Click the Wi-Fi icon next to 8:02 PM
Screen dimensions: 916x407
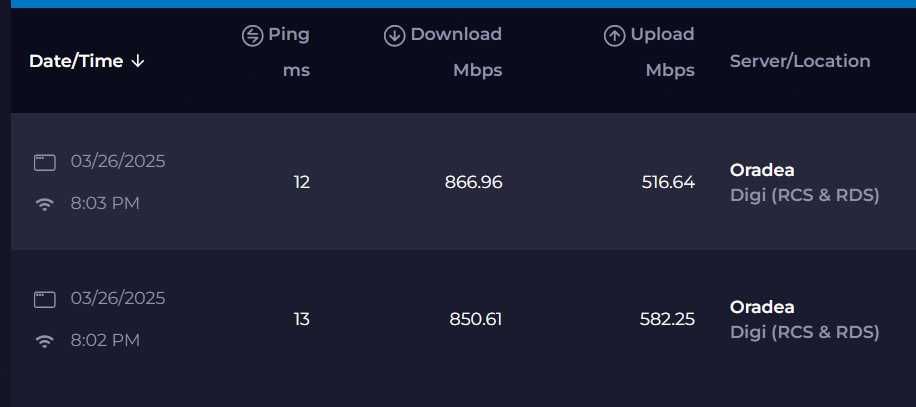[44, 341]
